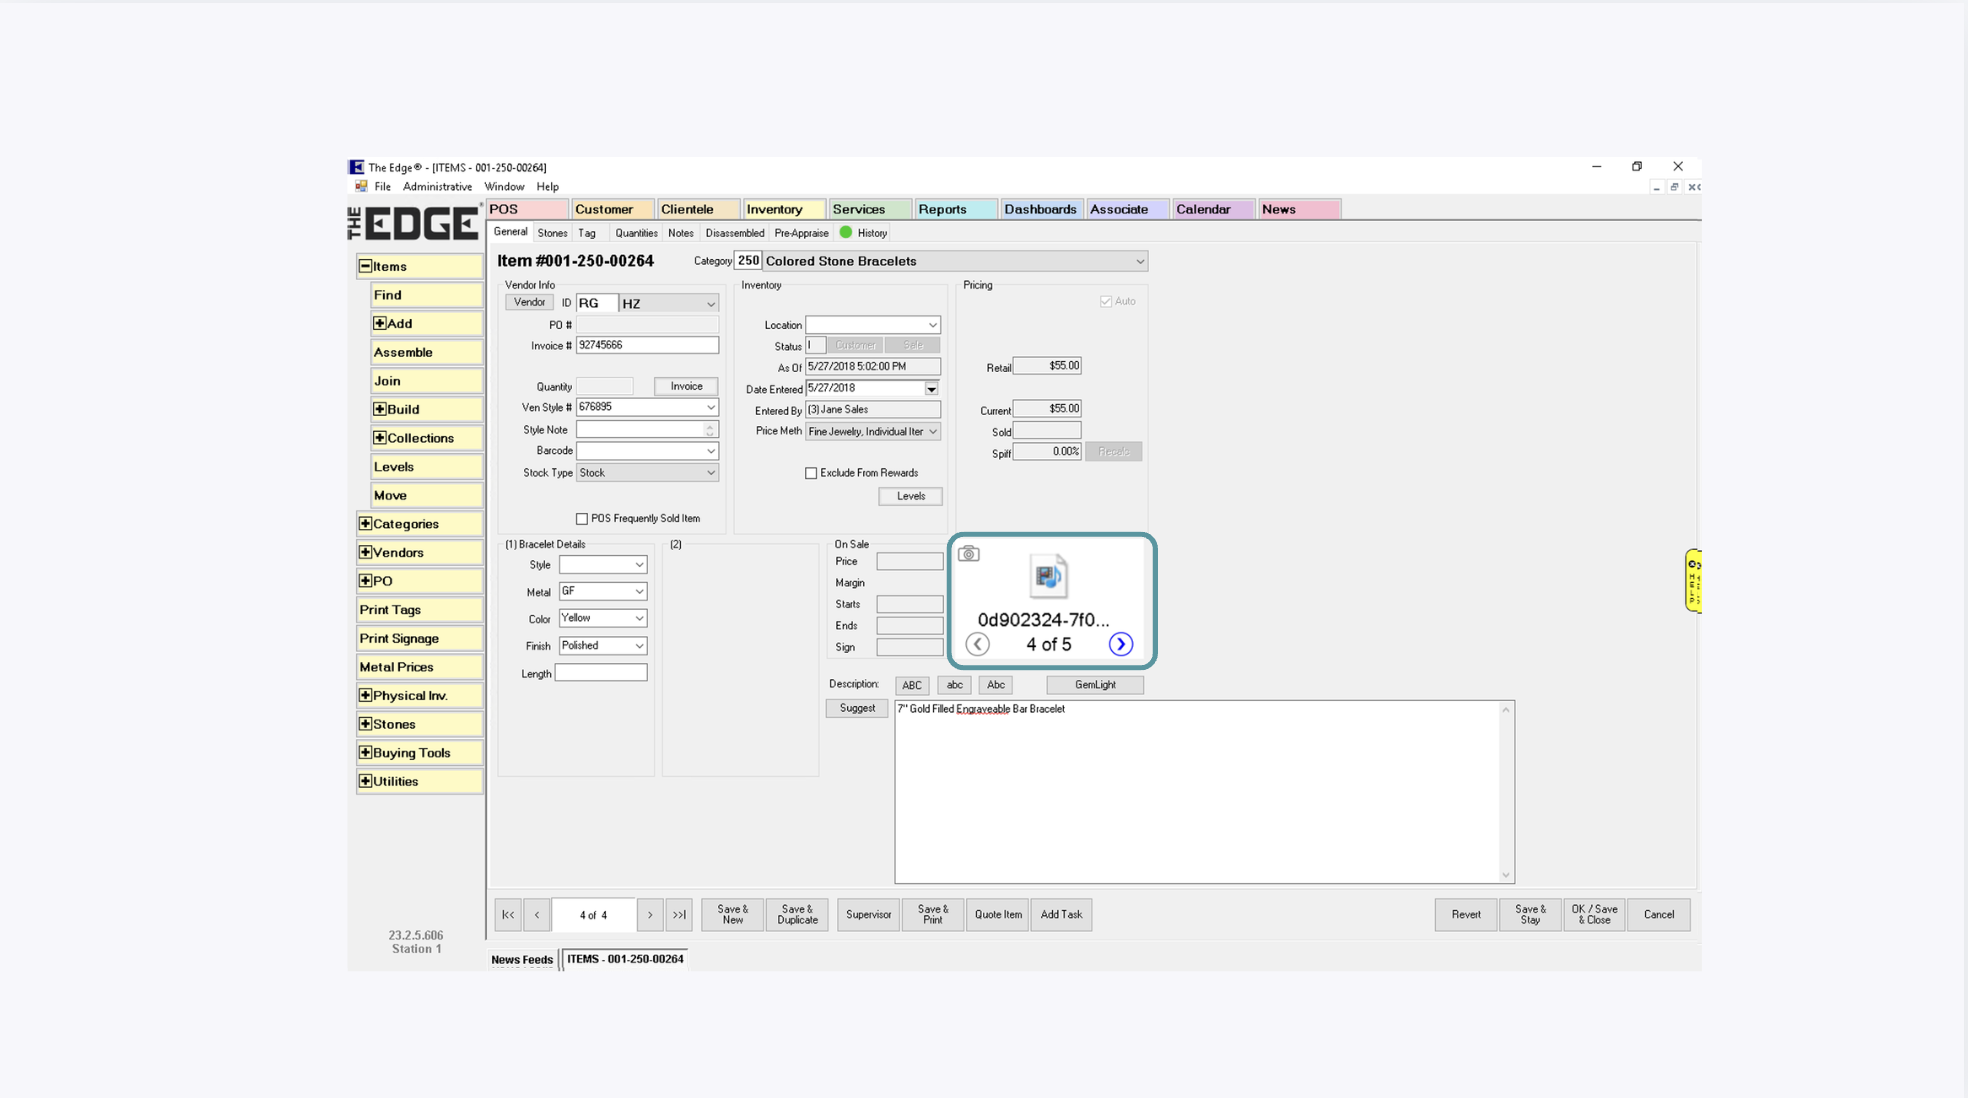Open the image file thumbnail icon
The height and width of the screenshot is (1098, 1968).
point(1048,576)
